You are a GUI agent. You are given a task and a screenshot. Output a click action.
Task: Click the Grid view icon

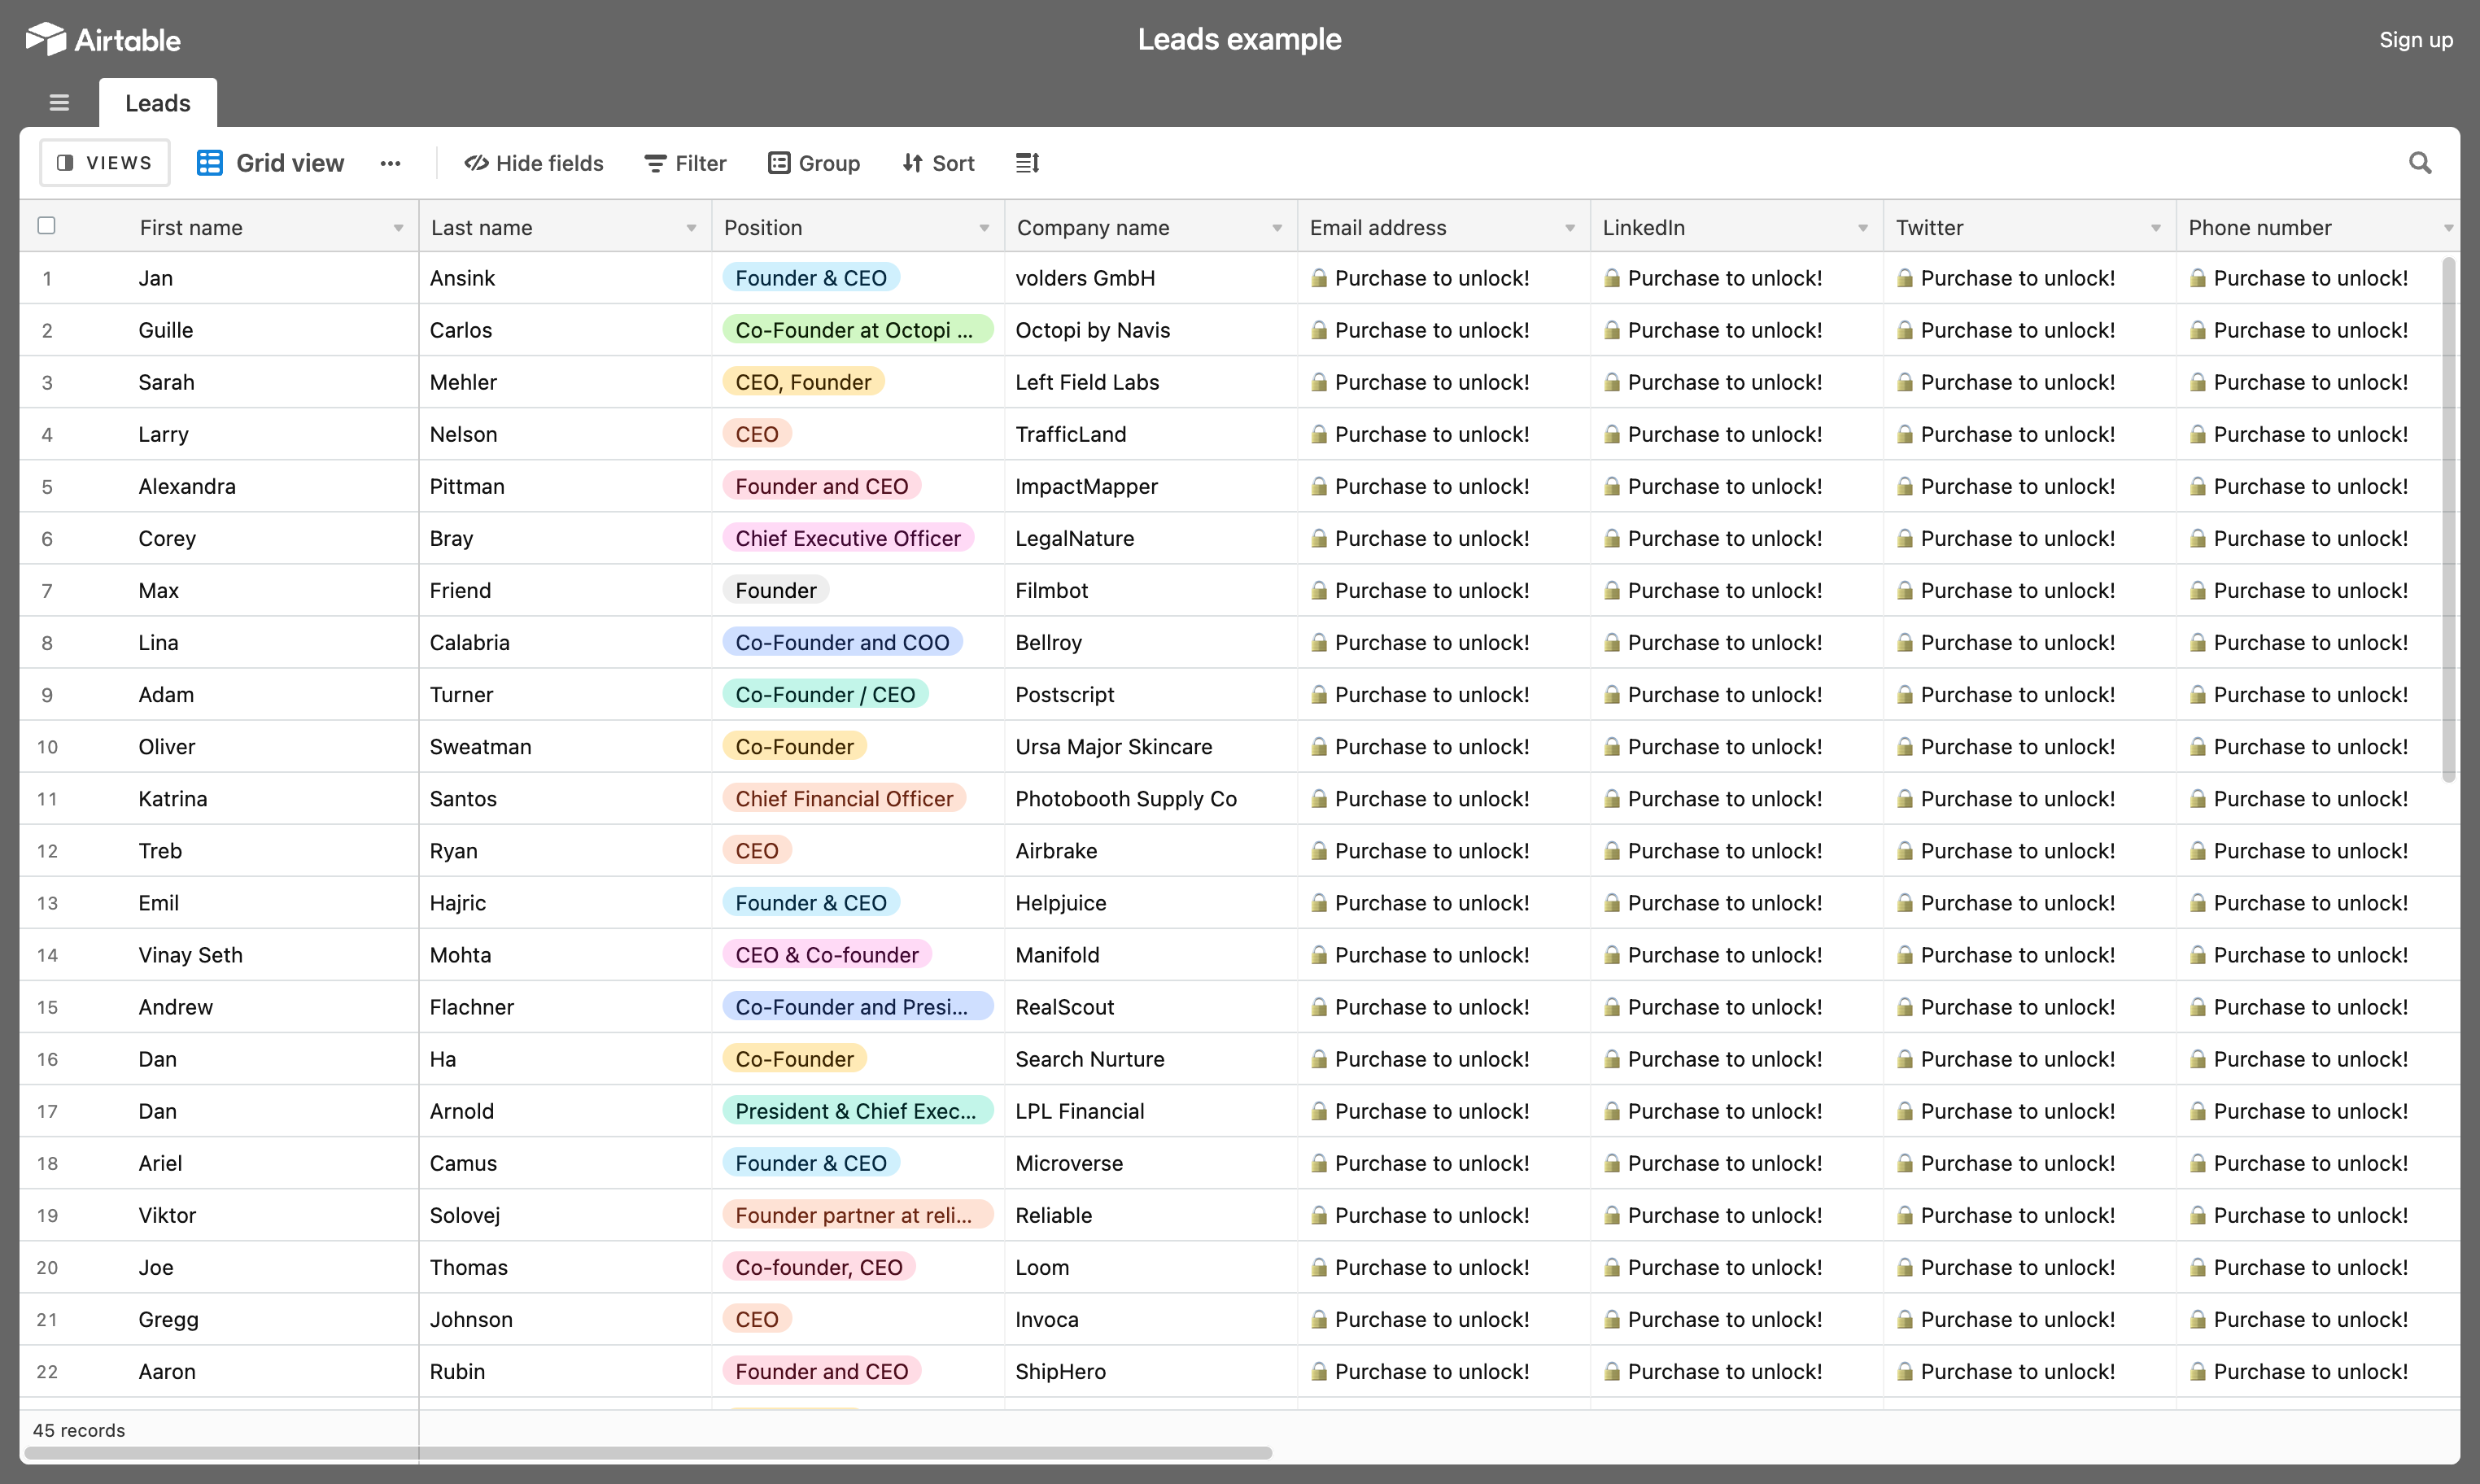click(209, 162)
